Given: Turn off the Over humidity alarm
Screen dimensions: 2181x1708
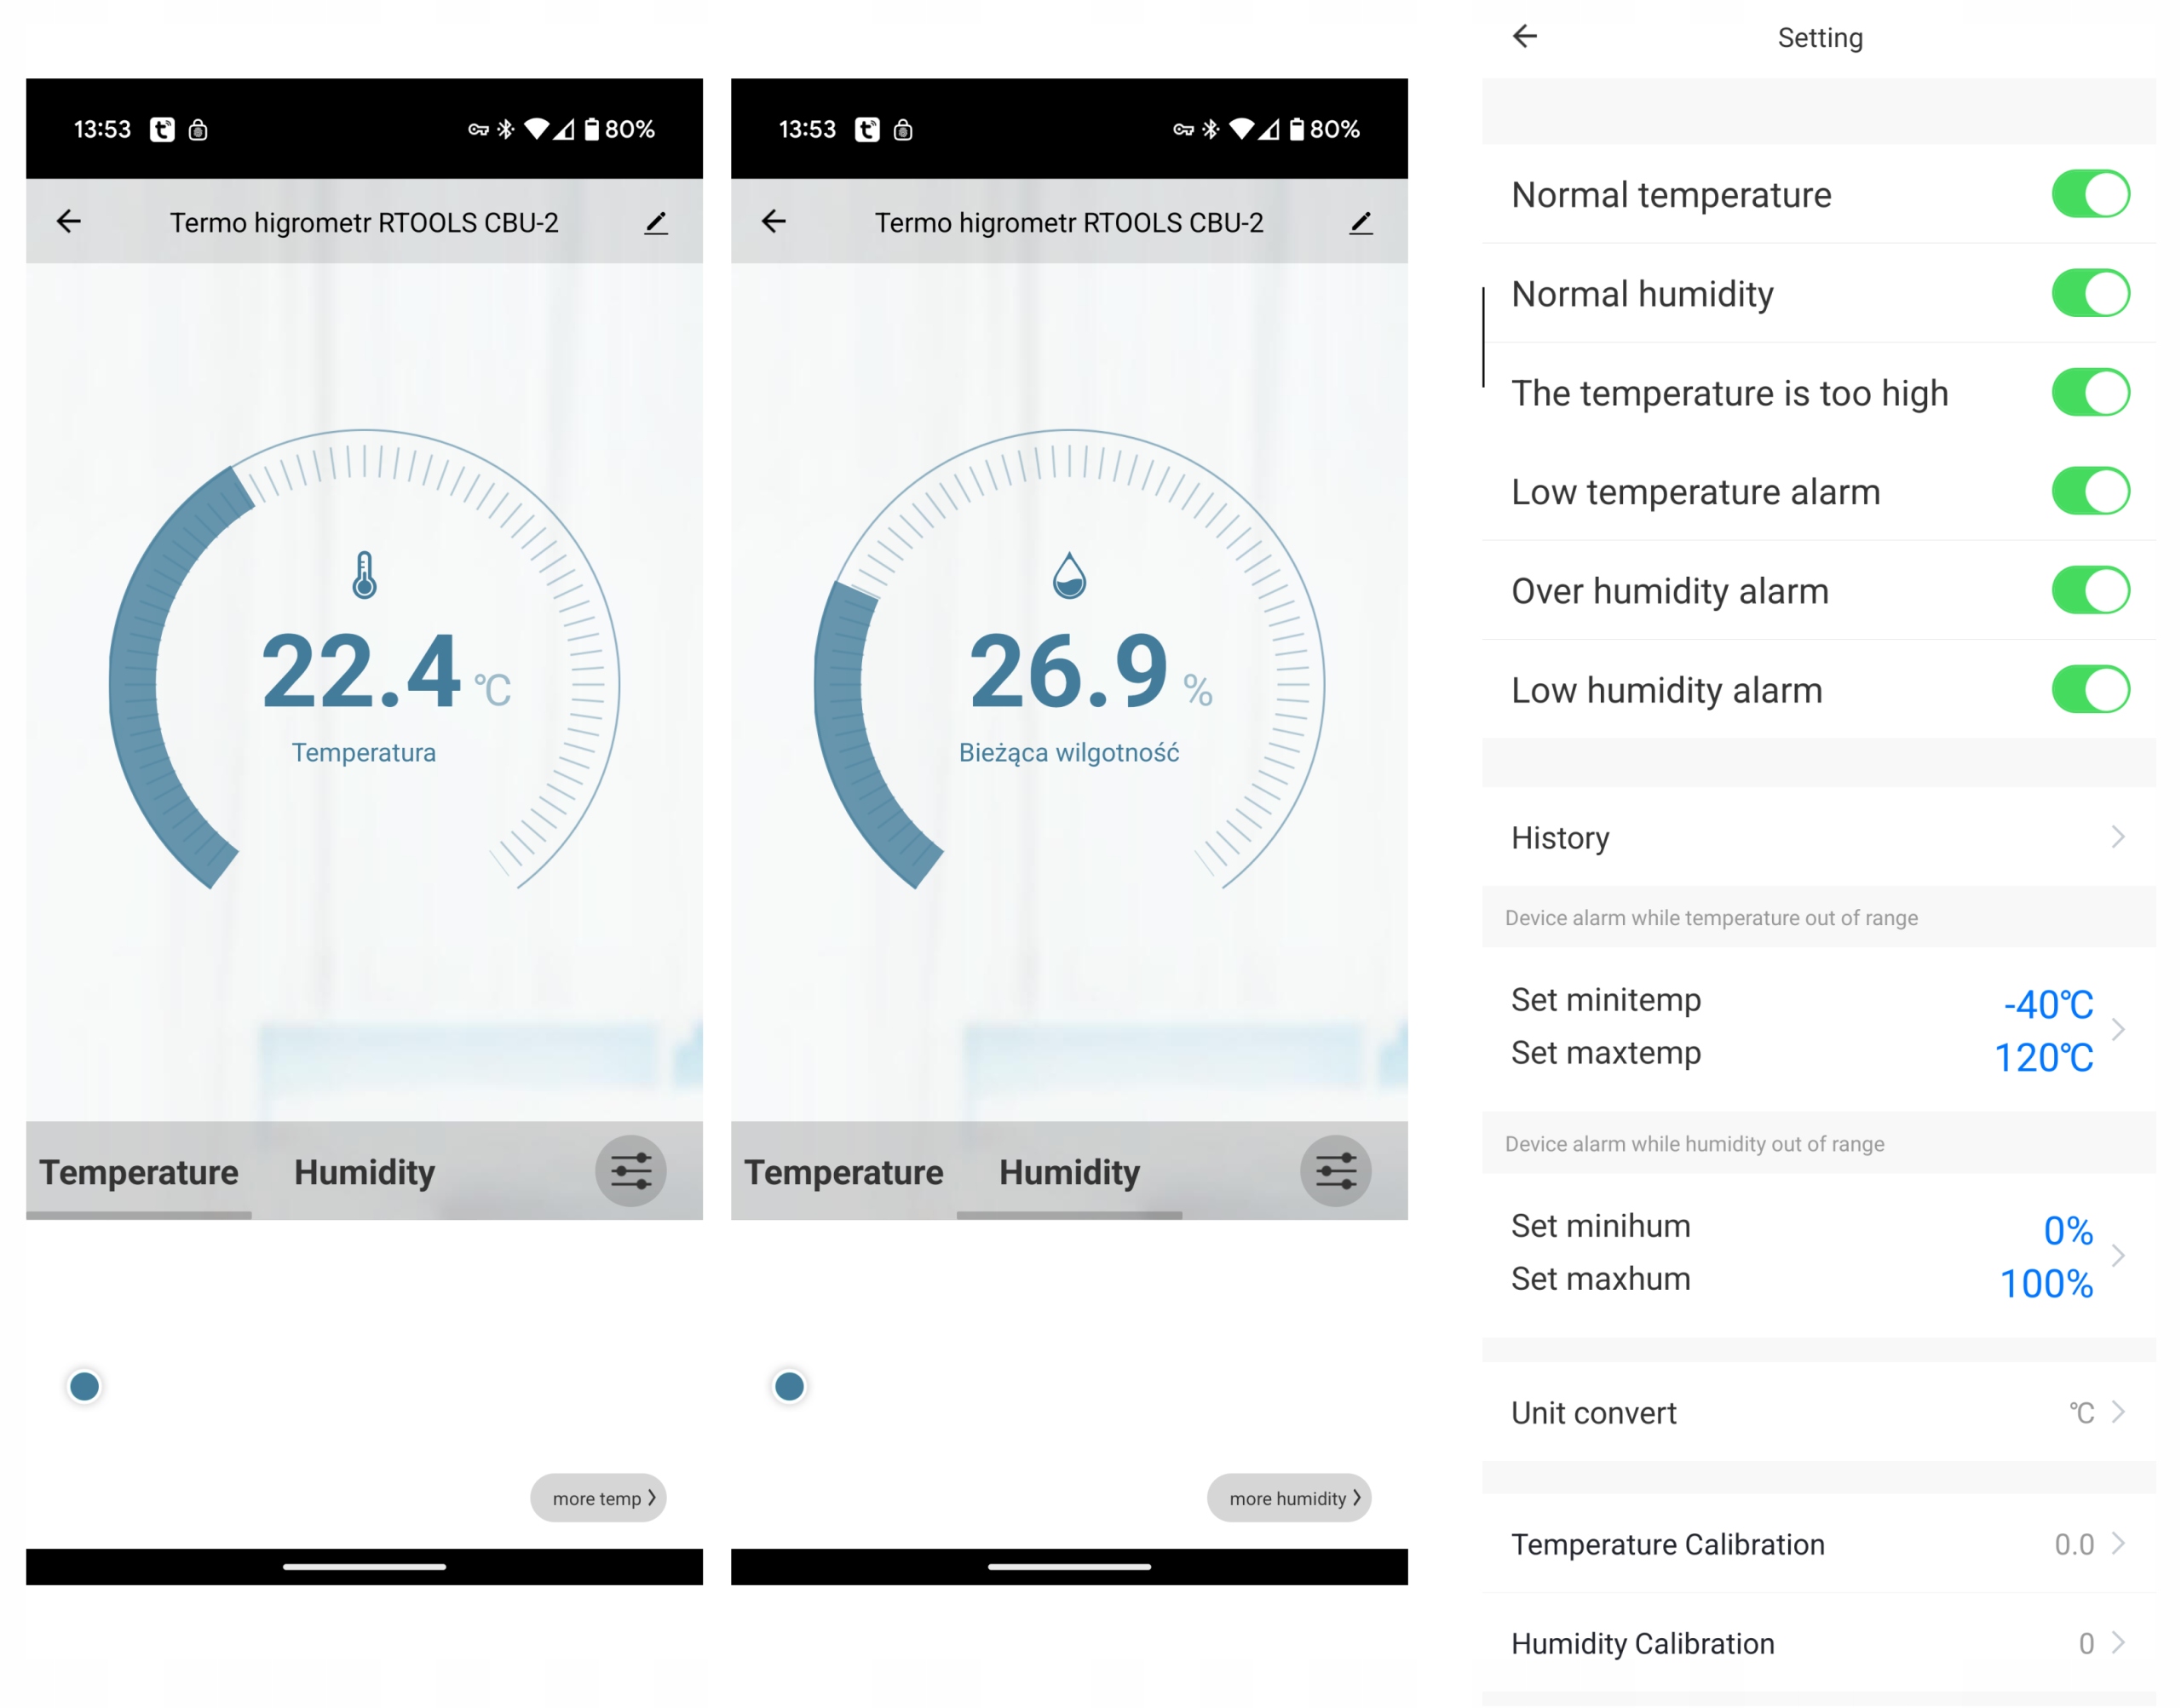Looking at the screenshot, I should [x=2089, y=590].
